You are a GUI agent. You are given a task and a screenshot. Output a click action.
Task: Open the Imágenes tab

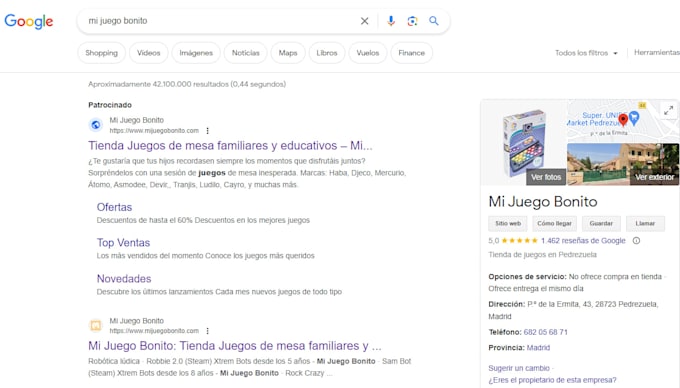[196, 53]
